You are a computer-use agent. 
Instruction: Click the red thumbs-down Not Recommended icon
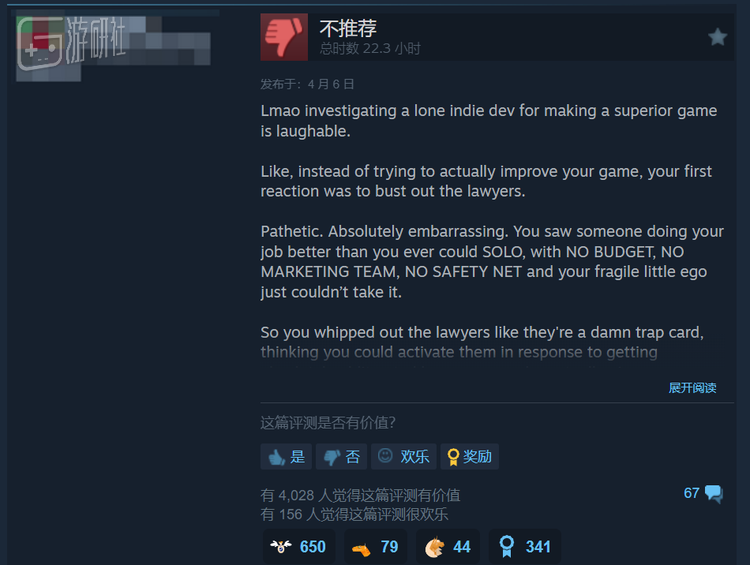(284, 37)
